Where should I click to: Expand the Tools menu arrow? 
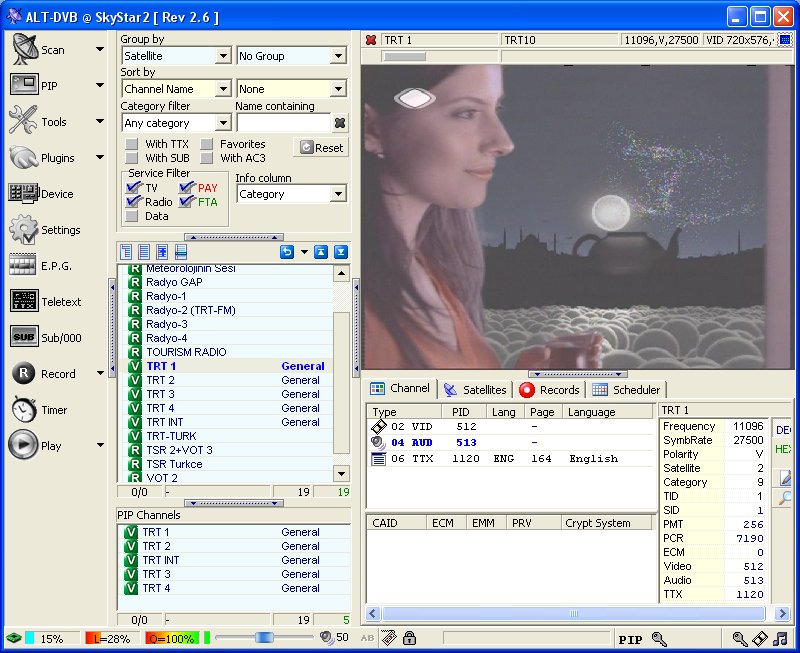(x=100, y=121)
